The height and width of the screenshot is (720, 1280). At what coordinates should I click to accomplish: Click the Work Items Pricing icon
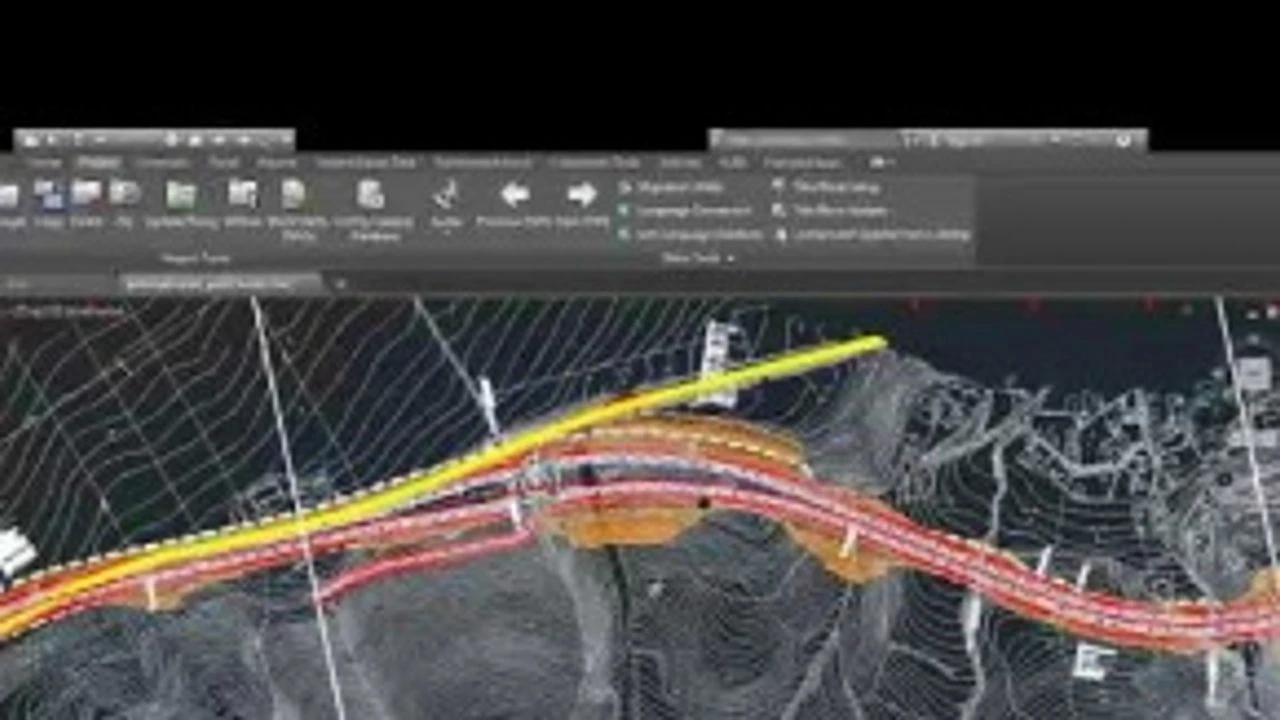click(293, 195)
